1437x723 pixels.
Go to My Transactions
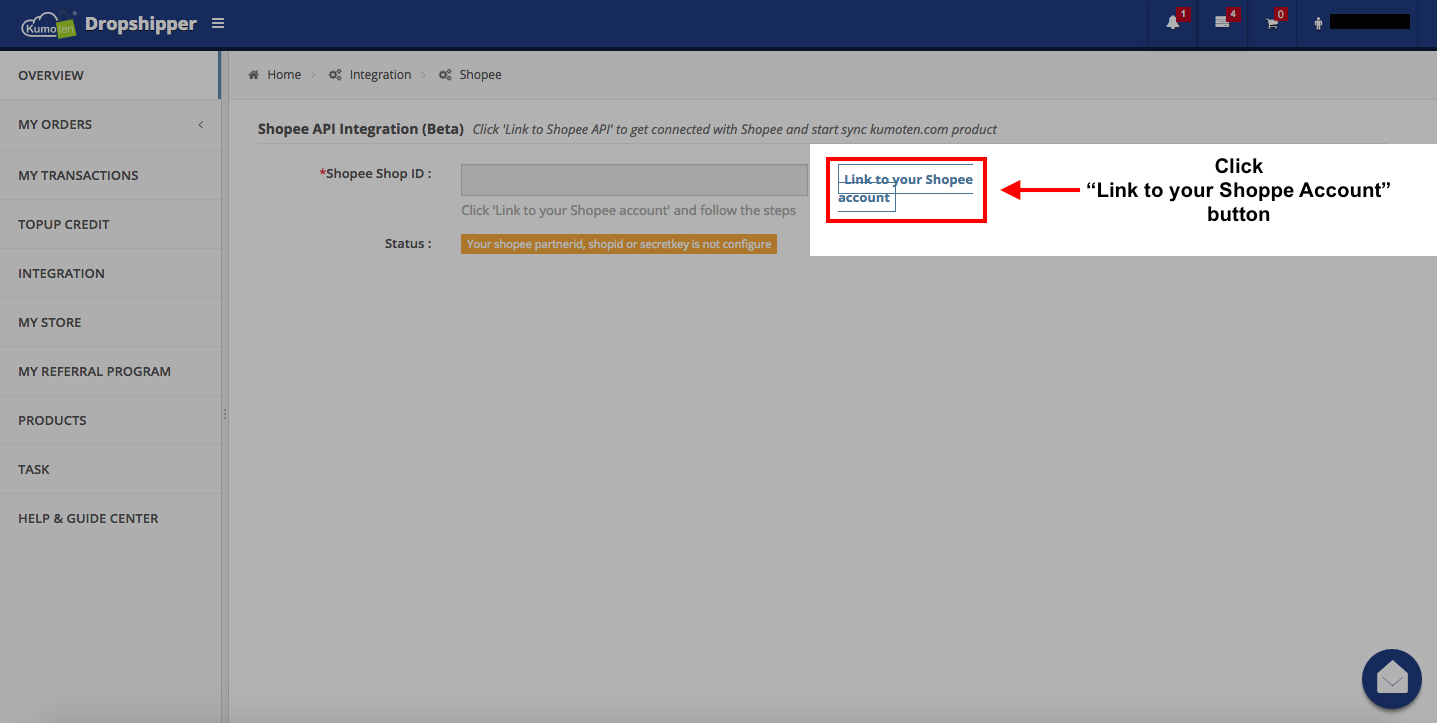[x=110, y=175]
